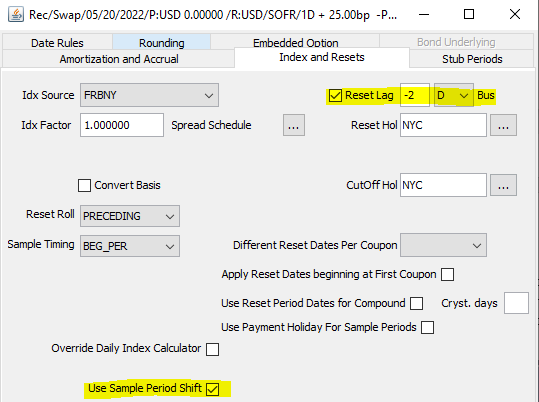Image resolution: width=539 pixels, height=402 pixels.
Task: Toggle Override Daily Index Calculator checkbox
Action: pyautogui.click(x=212, y=349)
